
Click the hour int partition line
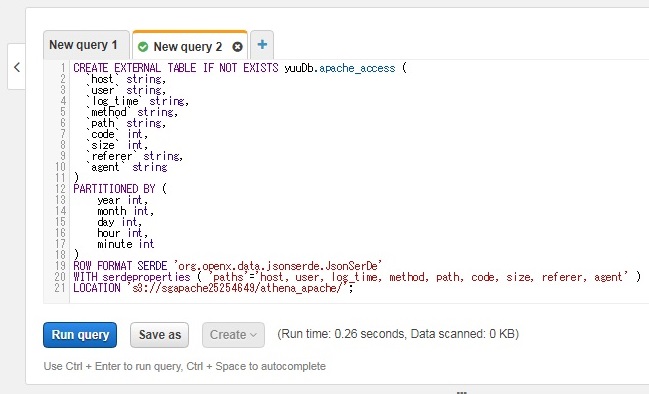pyautogui.click(x=123, y=233)
